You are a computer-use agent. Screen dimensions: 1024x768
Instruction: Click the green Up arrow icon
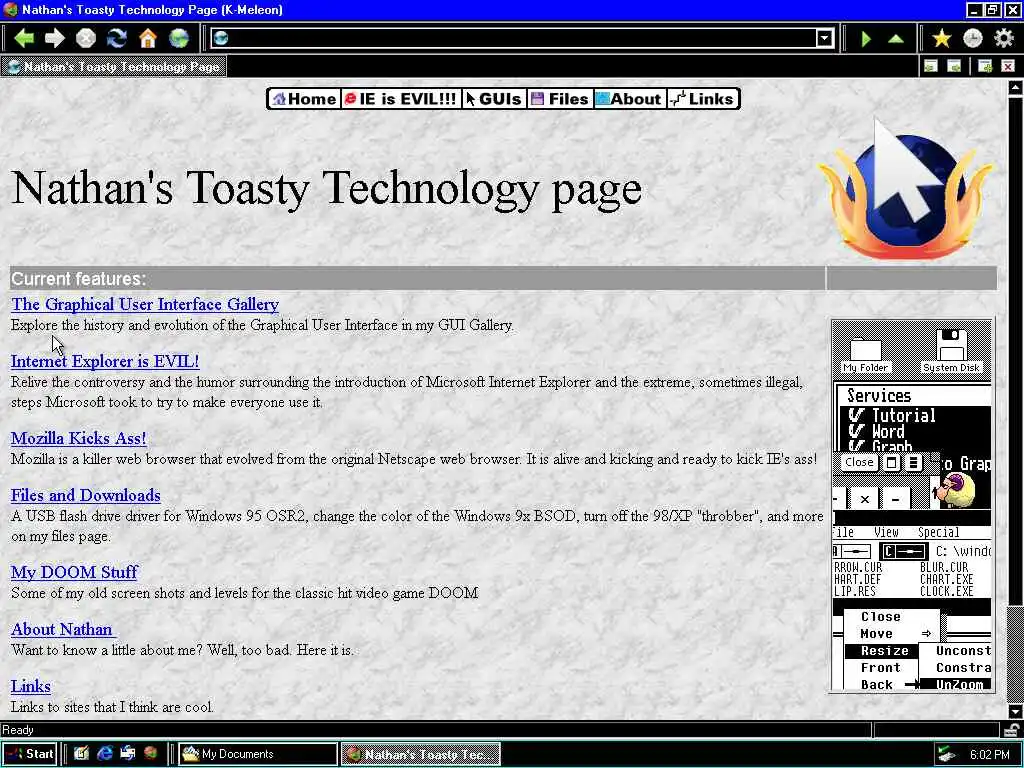pos(896,39)
